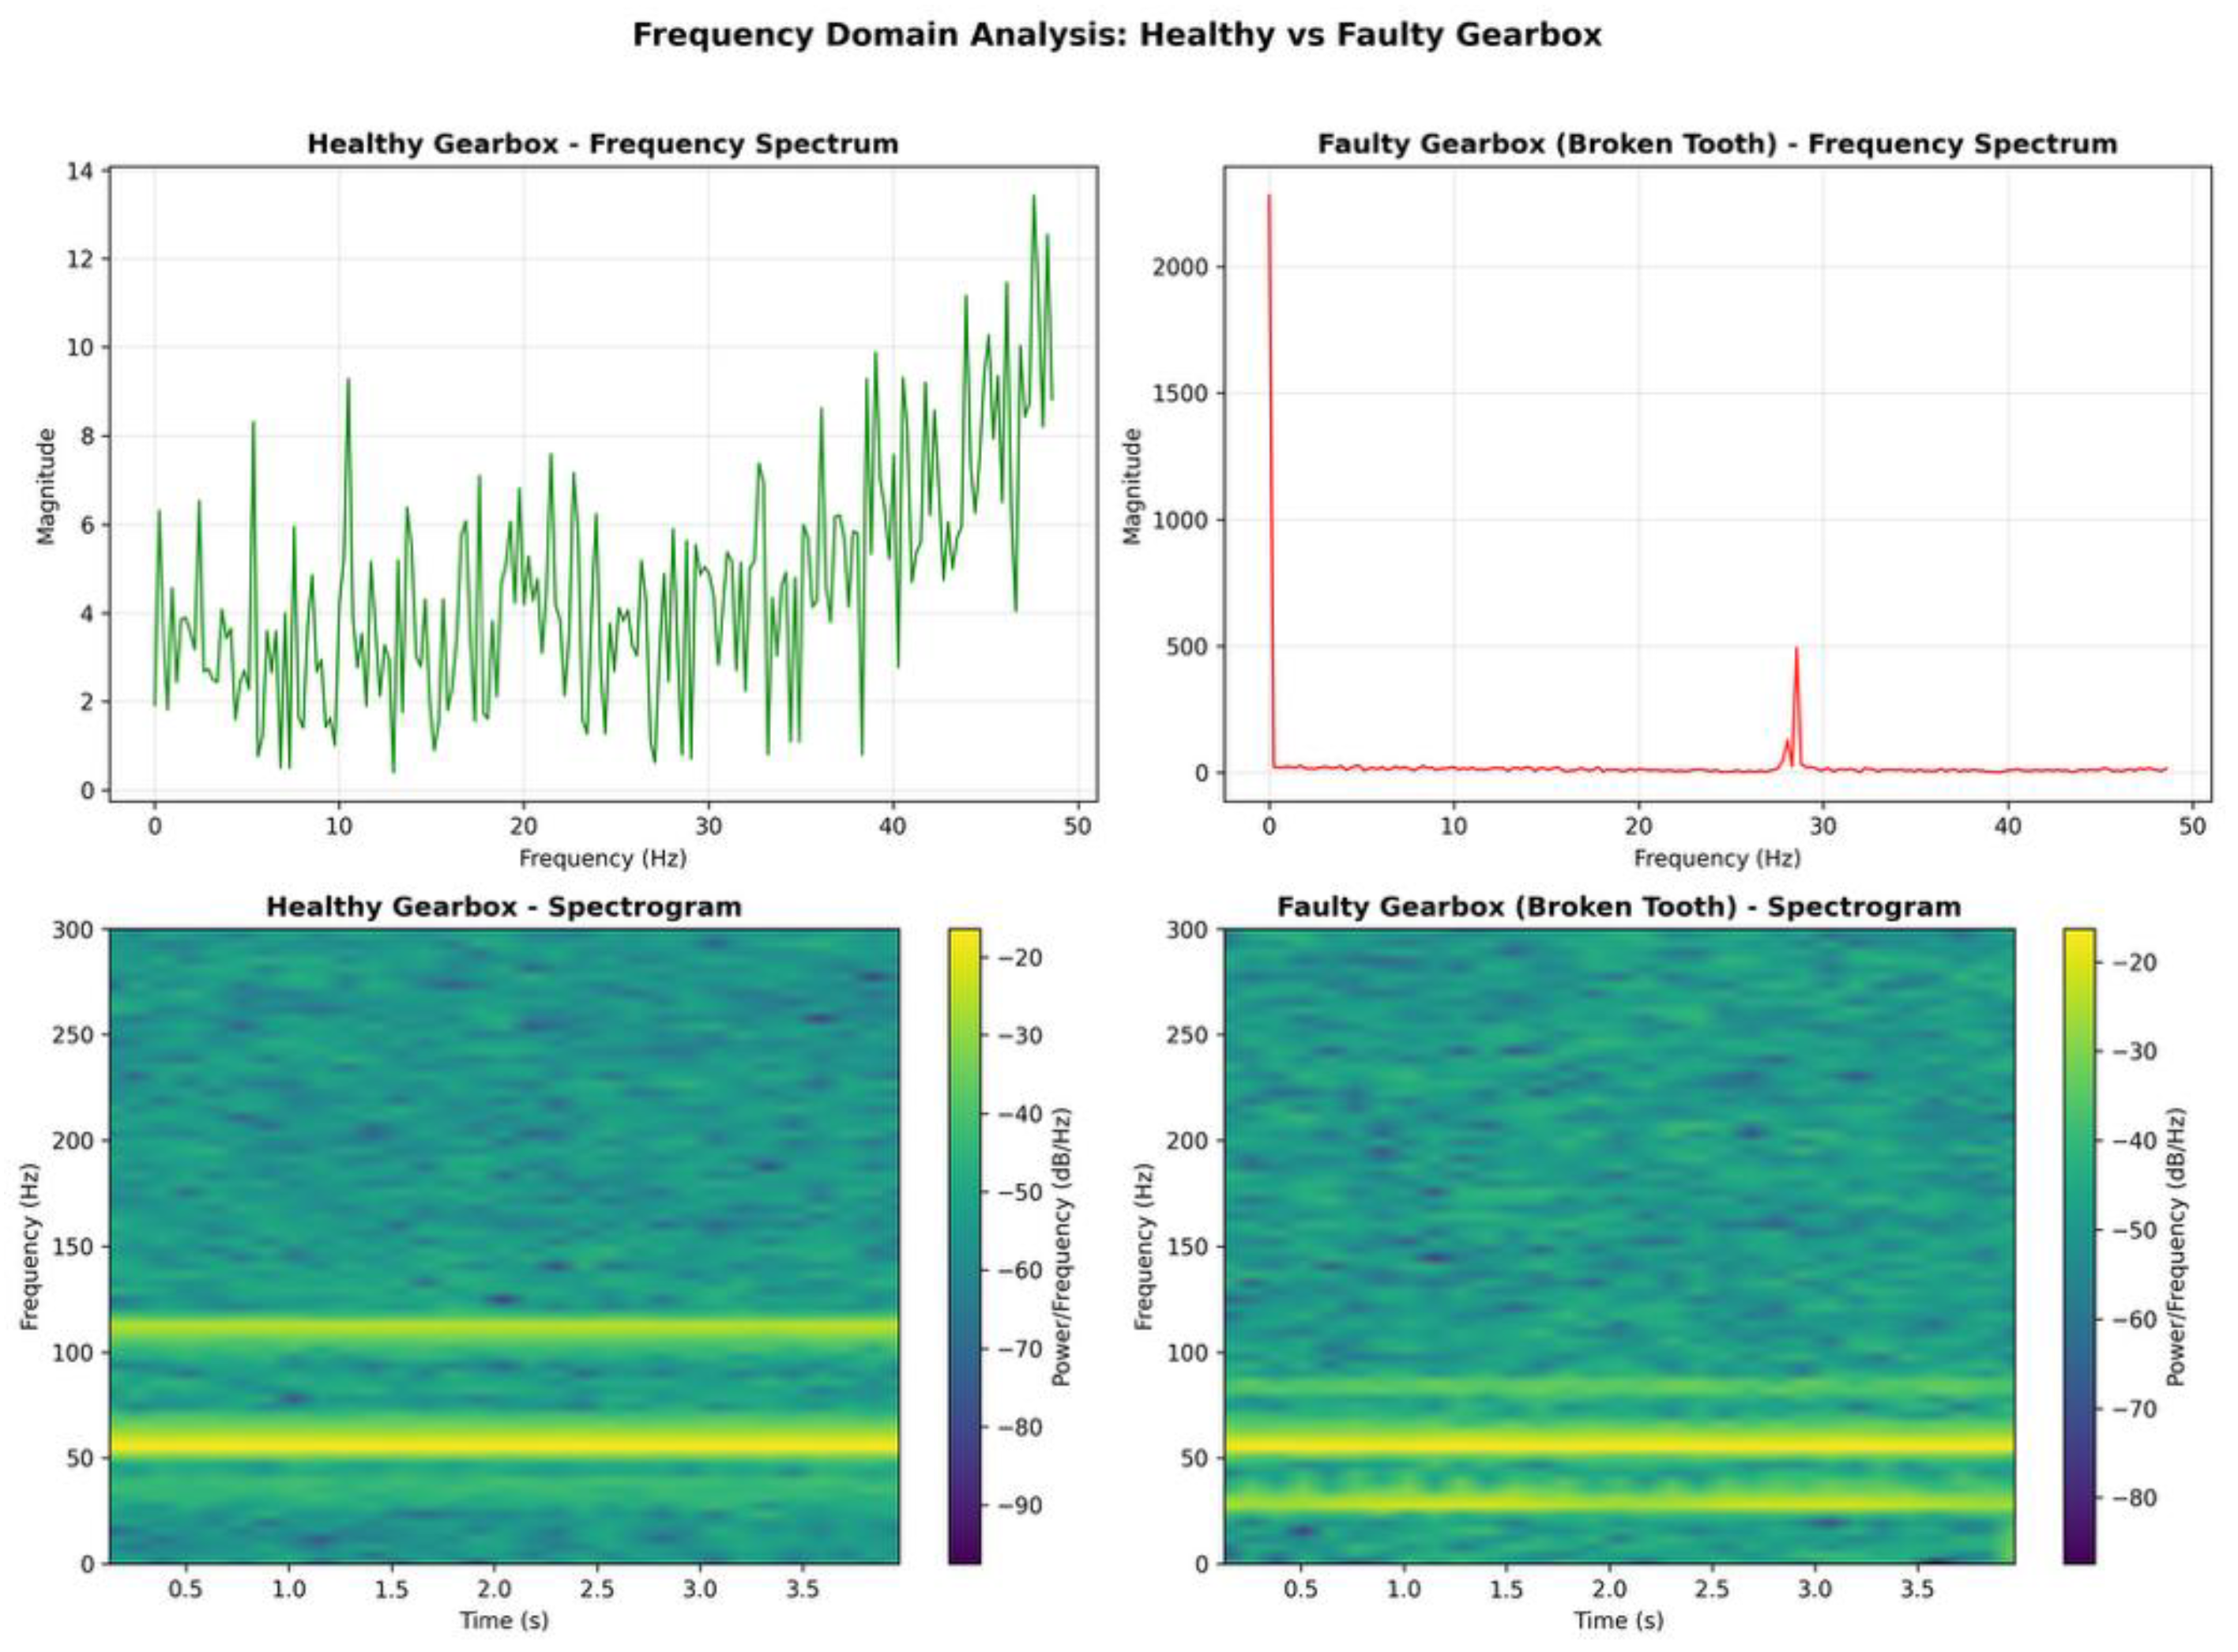Click the main title 'Frequency Domain Analysis: Healthy vs Faulty Gearbox'
Image resolution: width=2238 pixels, height=1652 pixels.
tap(1117, 35)
